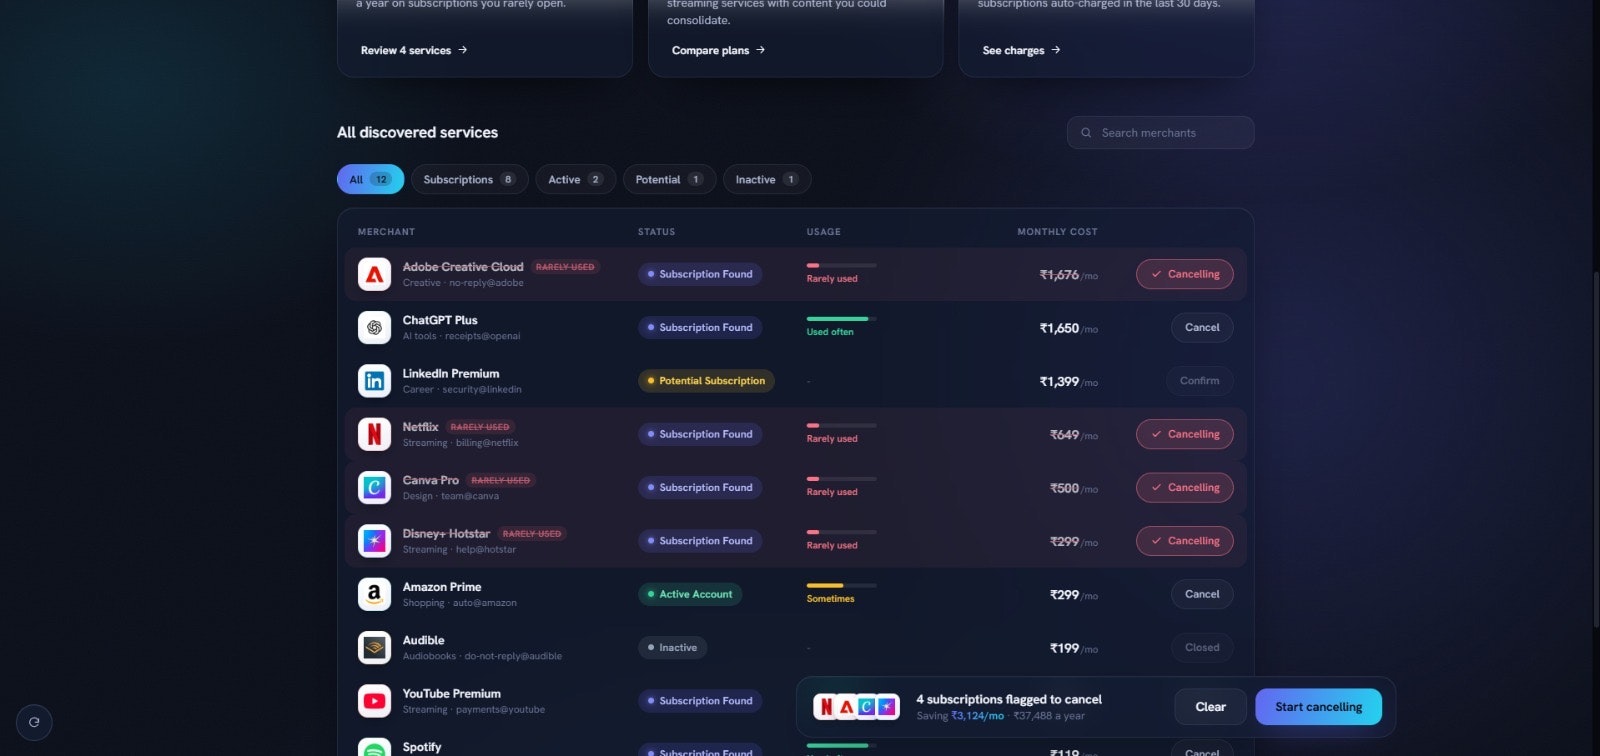Click the Sometimes usage label for Amazon Prime

click(x=830, y=599)
